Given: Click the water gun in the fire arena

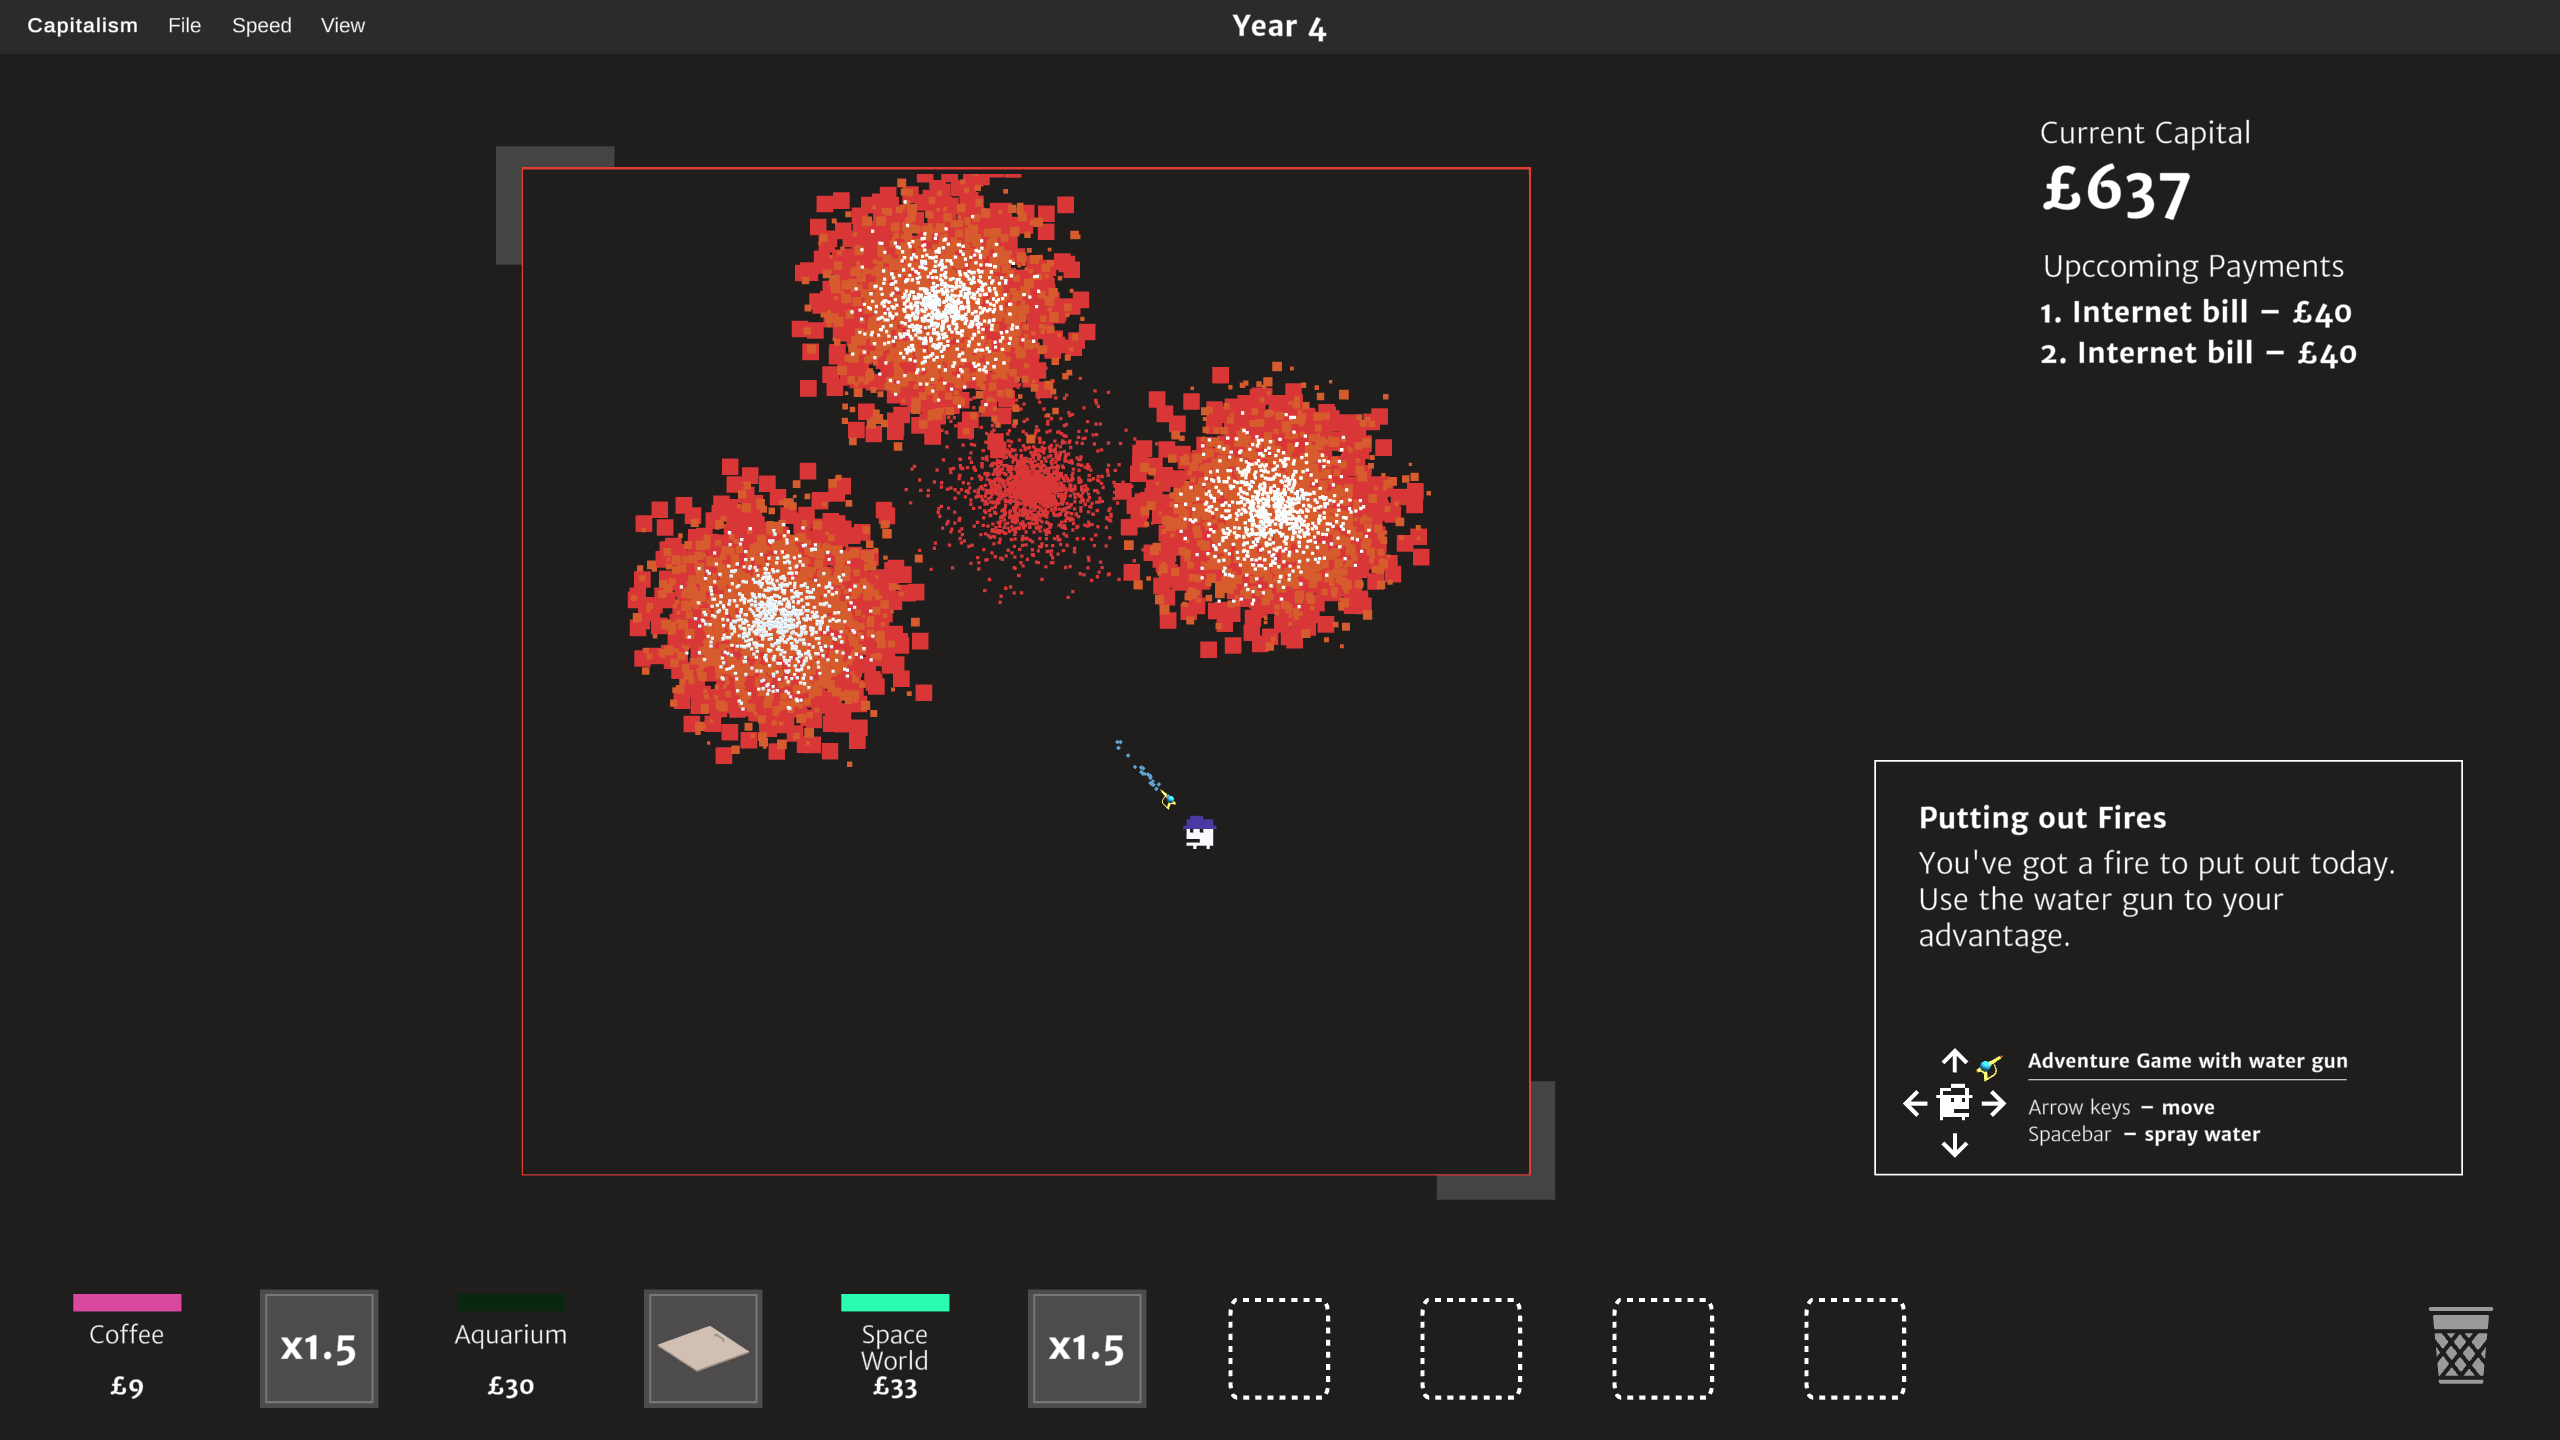Looking at the screenshot, I should click(x=1167, y=799).
